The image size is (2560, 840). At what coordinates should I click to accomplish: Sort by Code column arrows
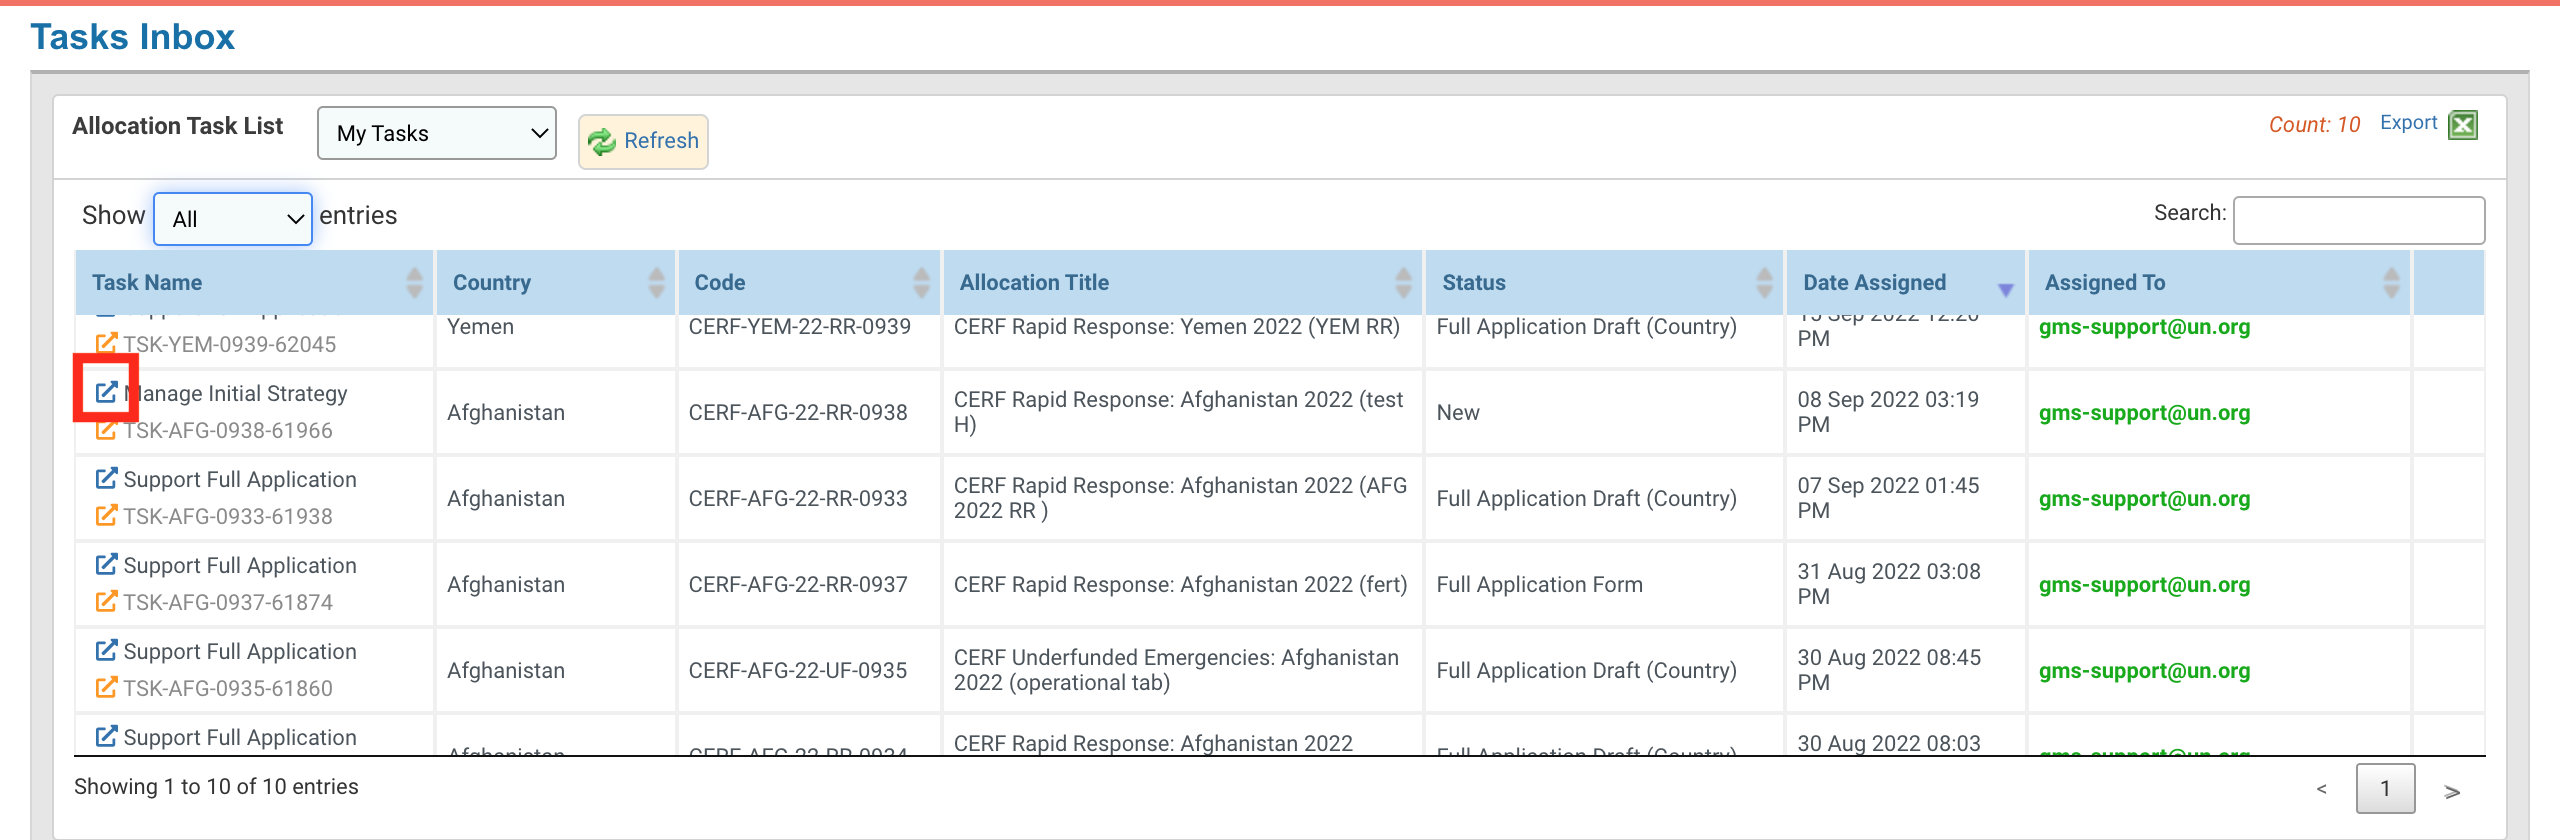pyautogui.click(x=921, y=283)
